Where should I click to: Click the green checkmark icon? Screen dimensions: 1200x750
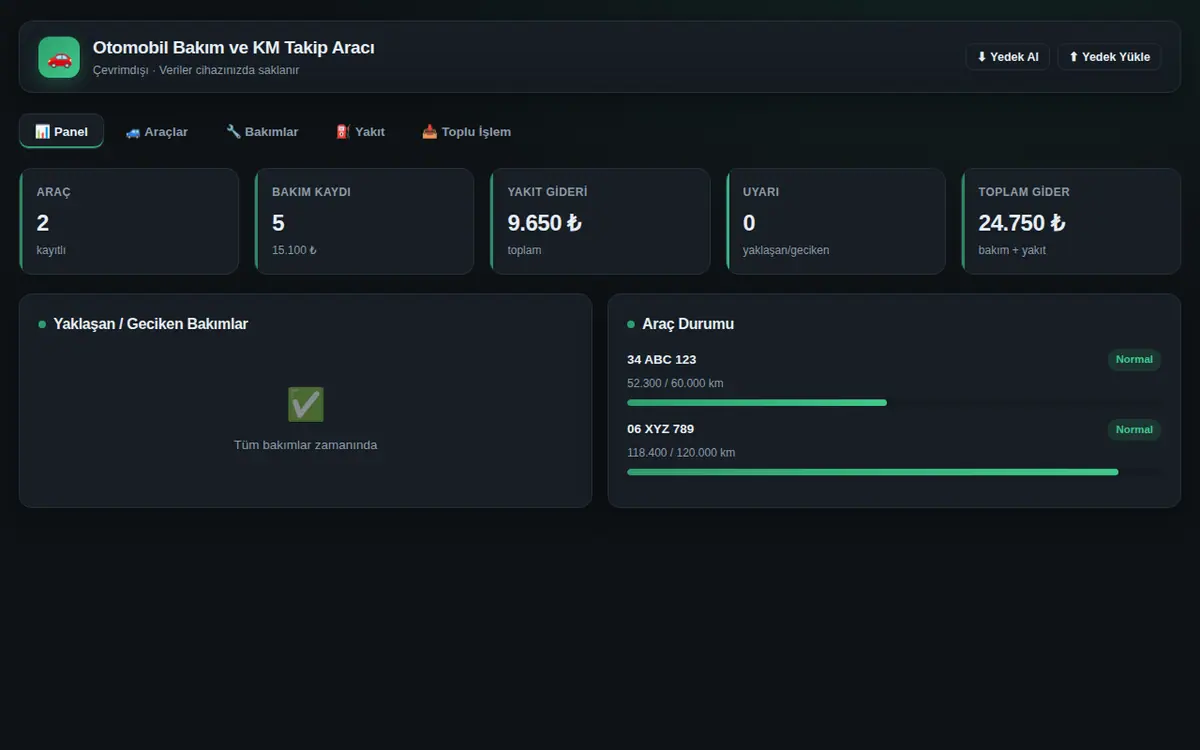click(x=306, y=404)
